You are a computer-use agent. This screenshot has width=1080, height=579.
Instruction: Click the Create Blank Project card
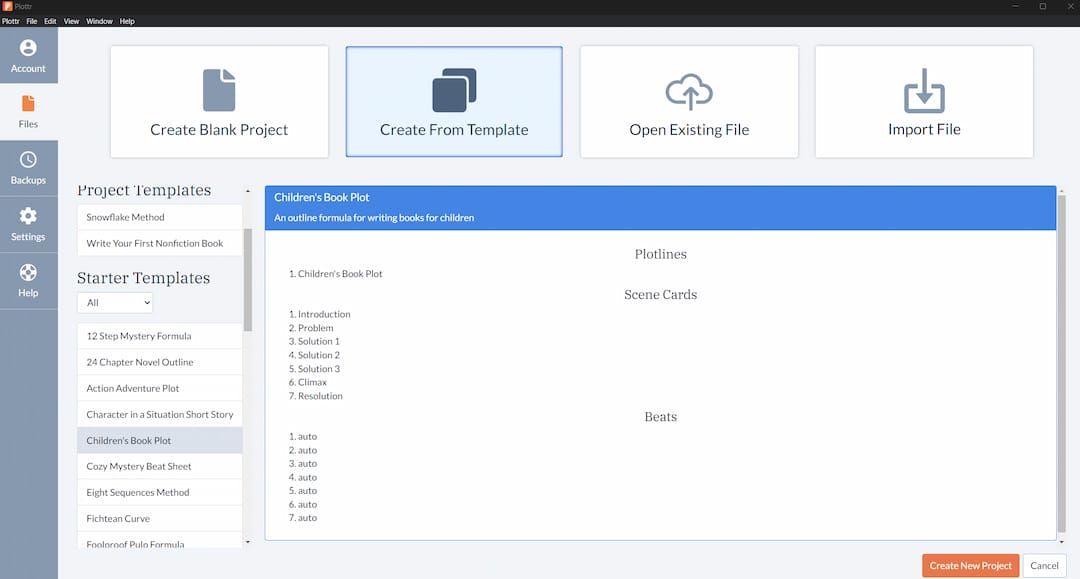point(219,102)
